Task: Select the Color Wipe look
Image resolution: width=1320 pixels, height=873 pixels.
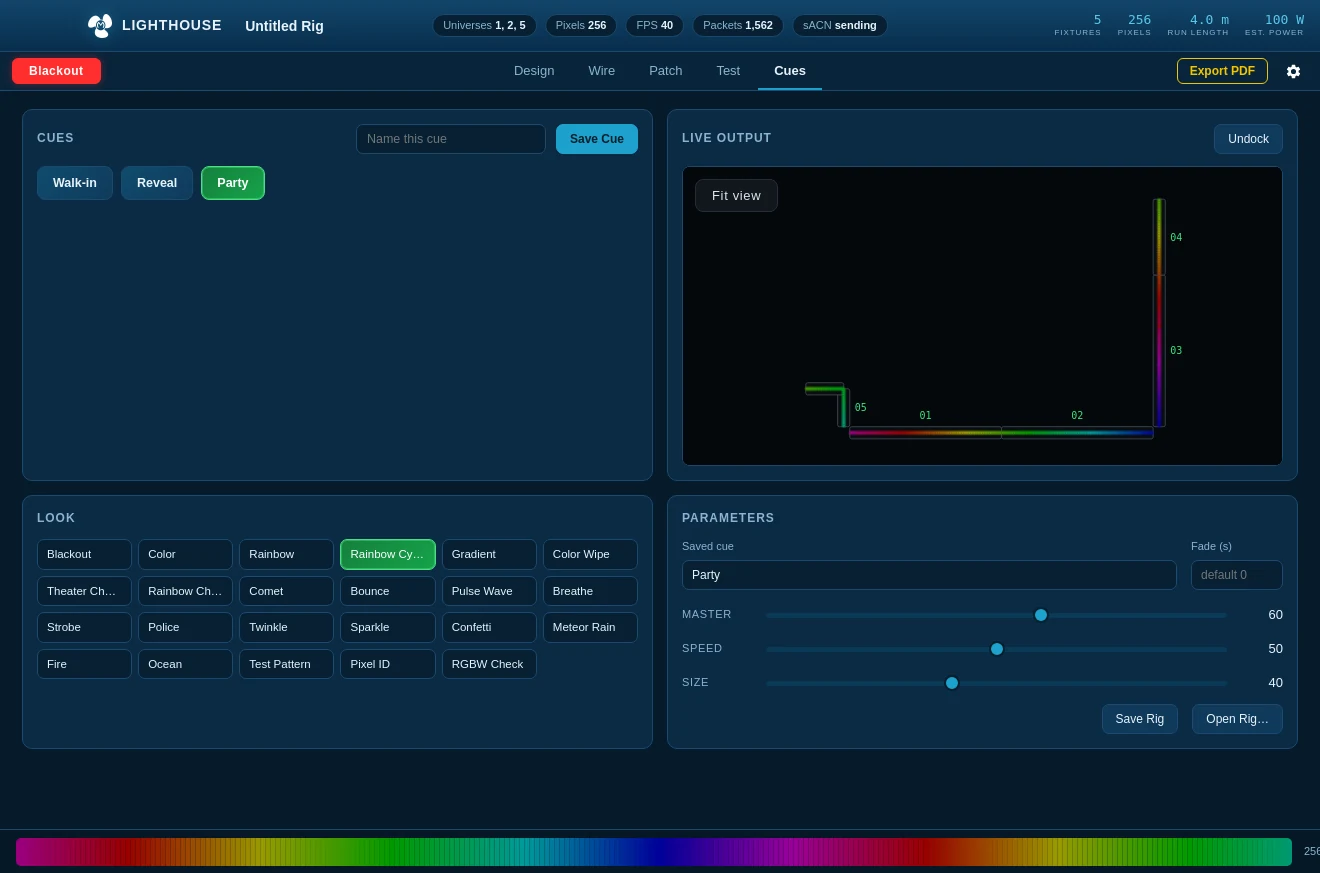Action: 590,554
